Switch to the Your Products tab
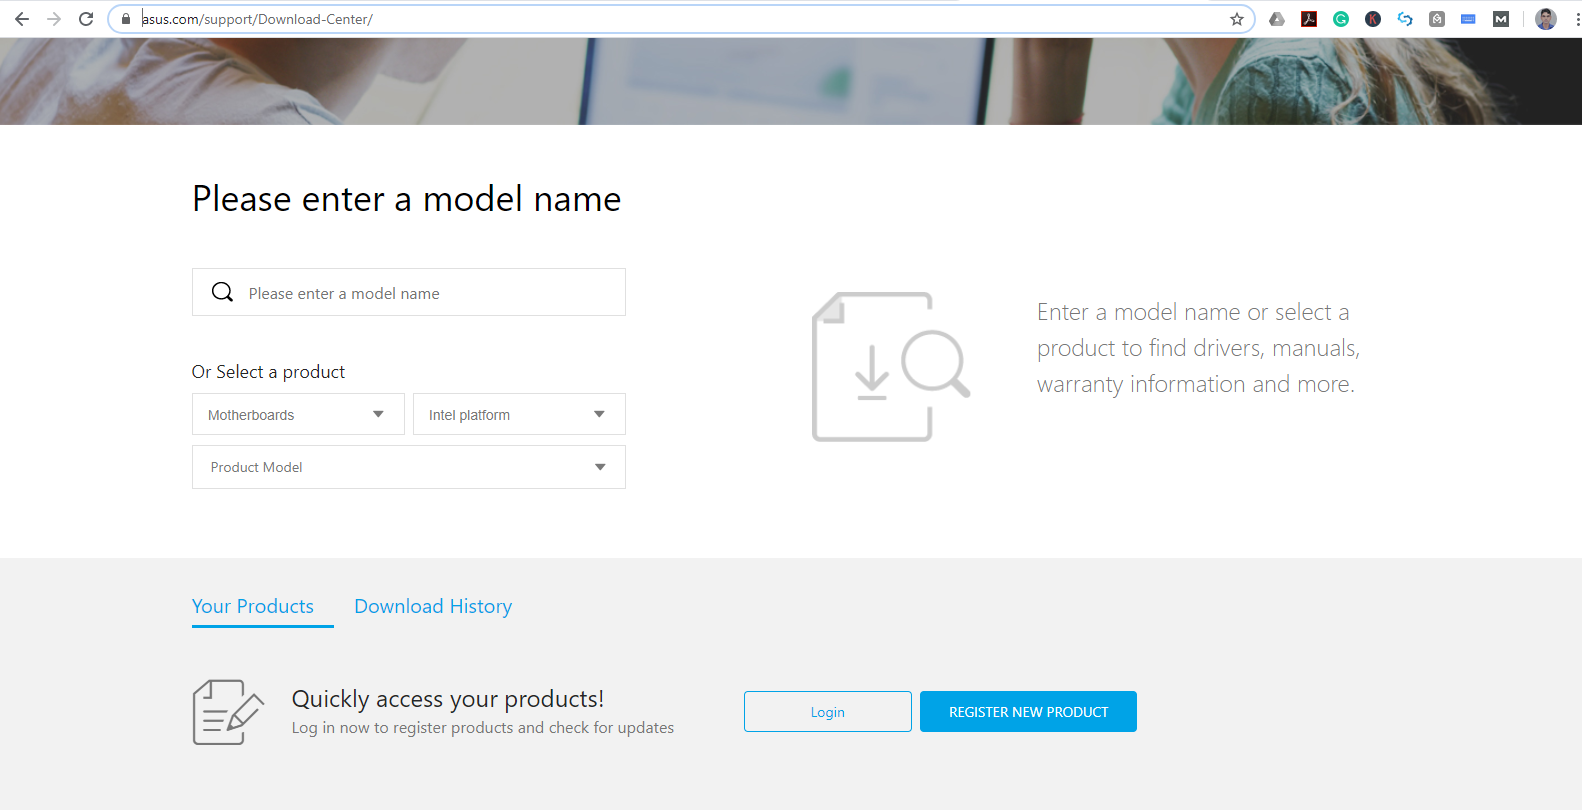This screenshot has height=810, width=1582. point(253,606)
